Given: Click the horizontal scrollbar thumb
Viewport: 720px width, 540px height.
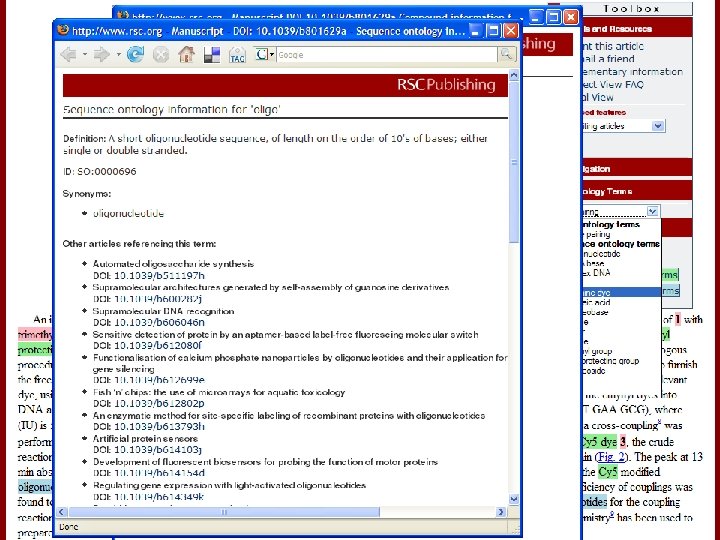Looking at the screenshot, I should tap(224, 512).
